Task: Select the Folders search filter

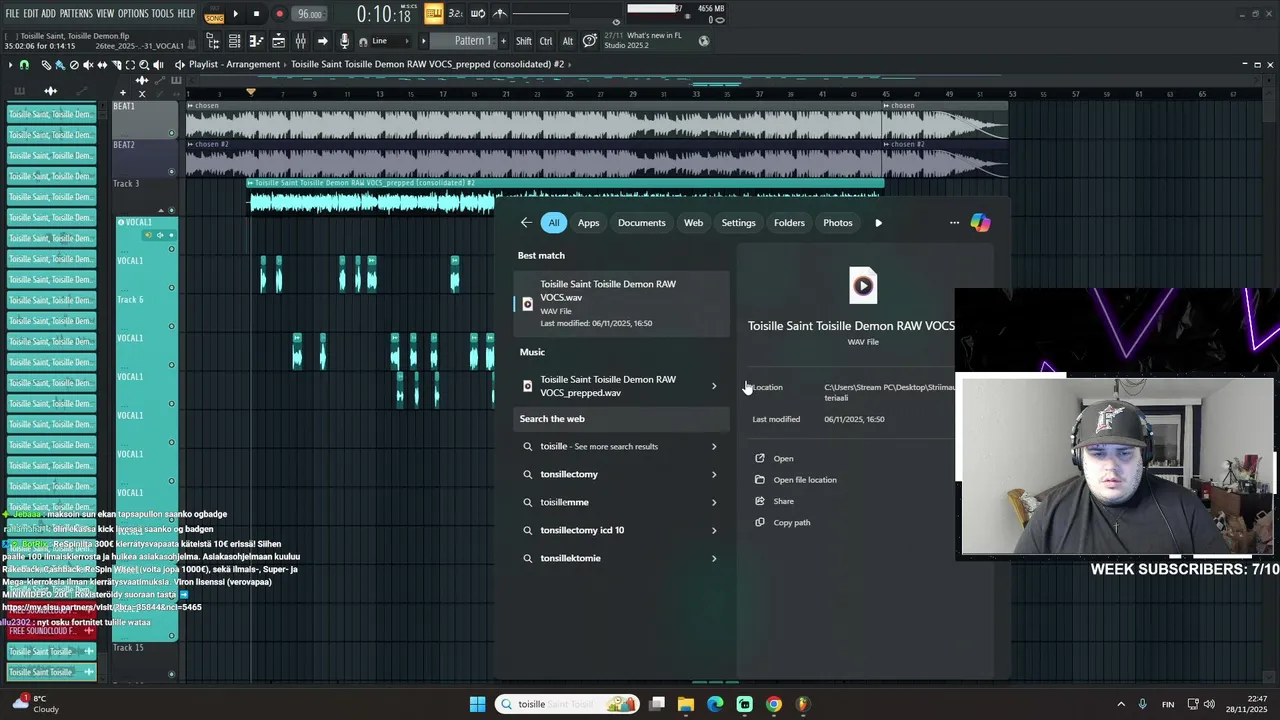Action: (x=789, y=223)
